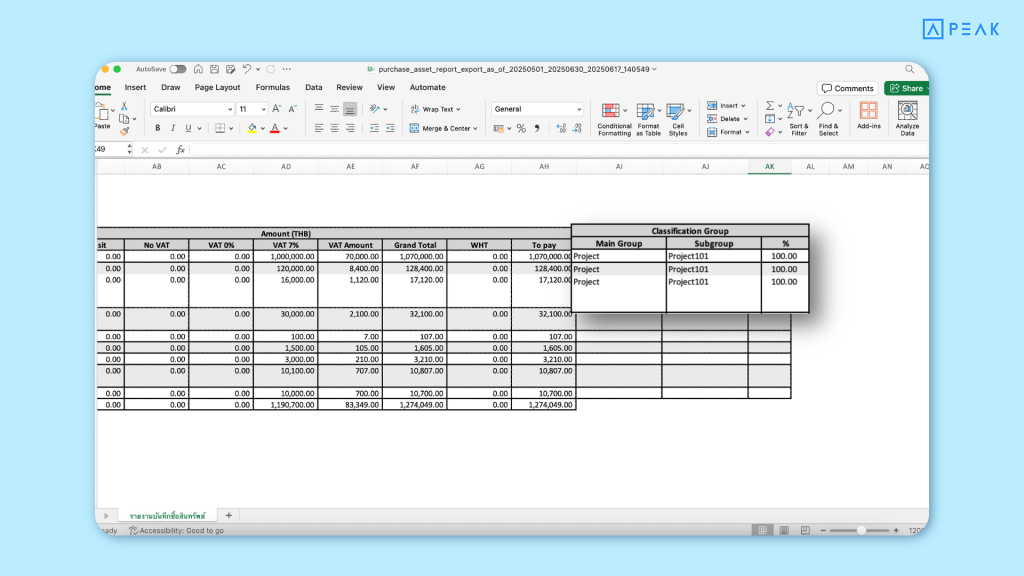This screenshot has width=1024, height=576.
Task: Launch Analyze Data
Action: pos(906,118)
